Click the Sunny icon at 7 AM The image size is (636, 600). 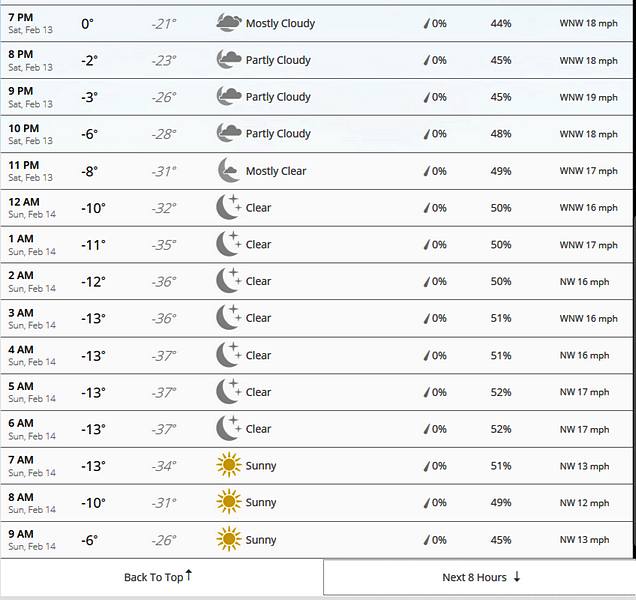[229, 465]
